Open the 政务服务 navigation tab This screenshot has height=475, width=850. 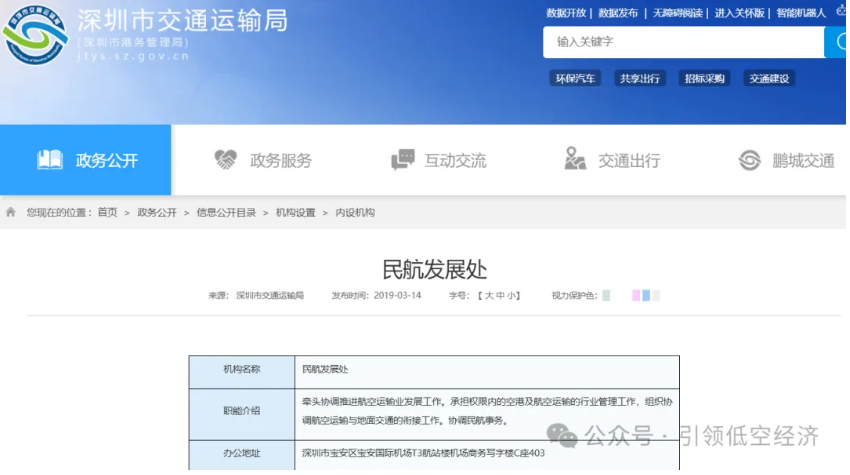280,160
